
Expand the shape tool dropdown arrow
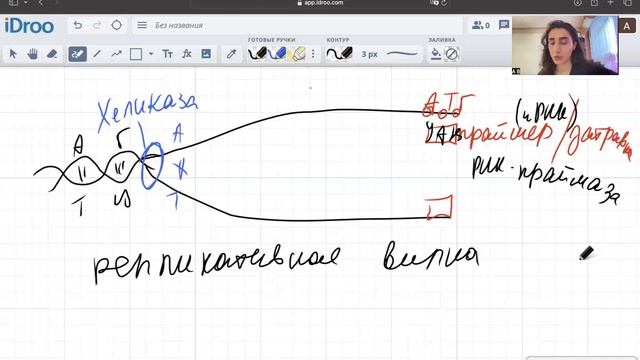tap(151, 54)
